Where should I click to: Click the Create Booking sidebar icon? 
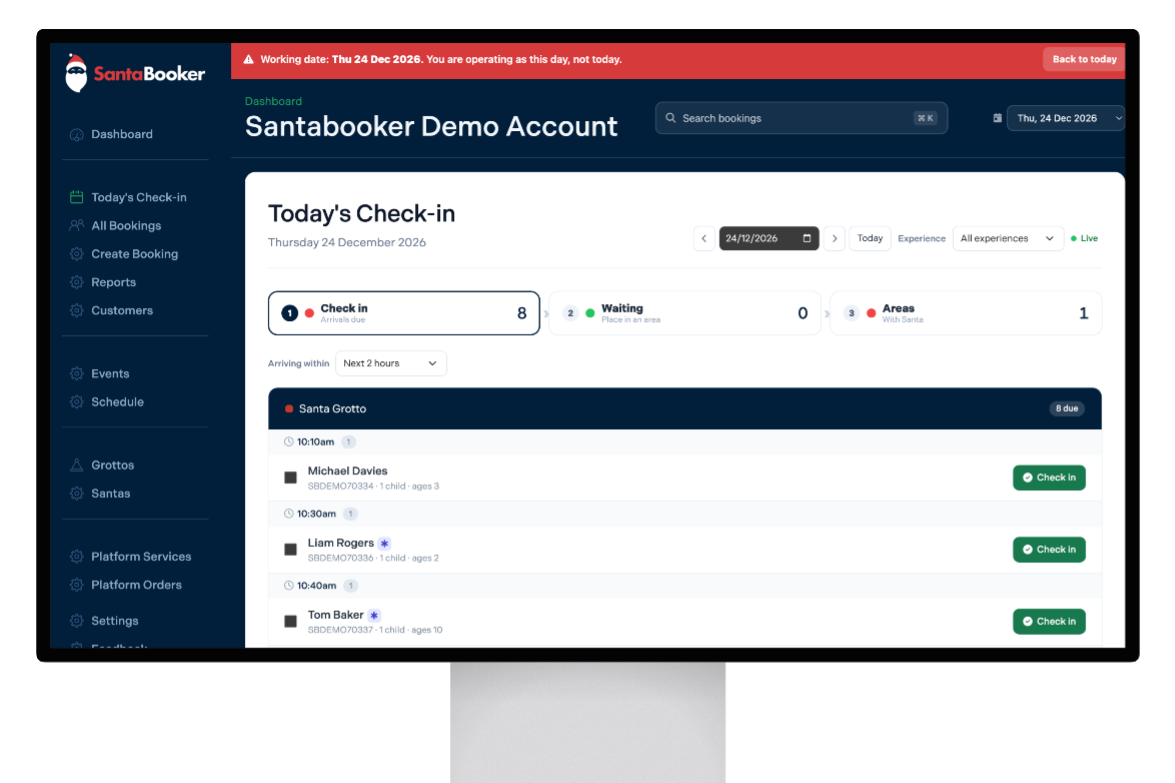coord(76,254)
